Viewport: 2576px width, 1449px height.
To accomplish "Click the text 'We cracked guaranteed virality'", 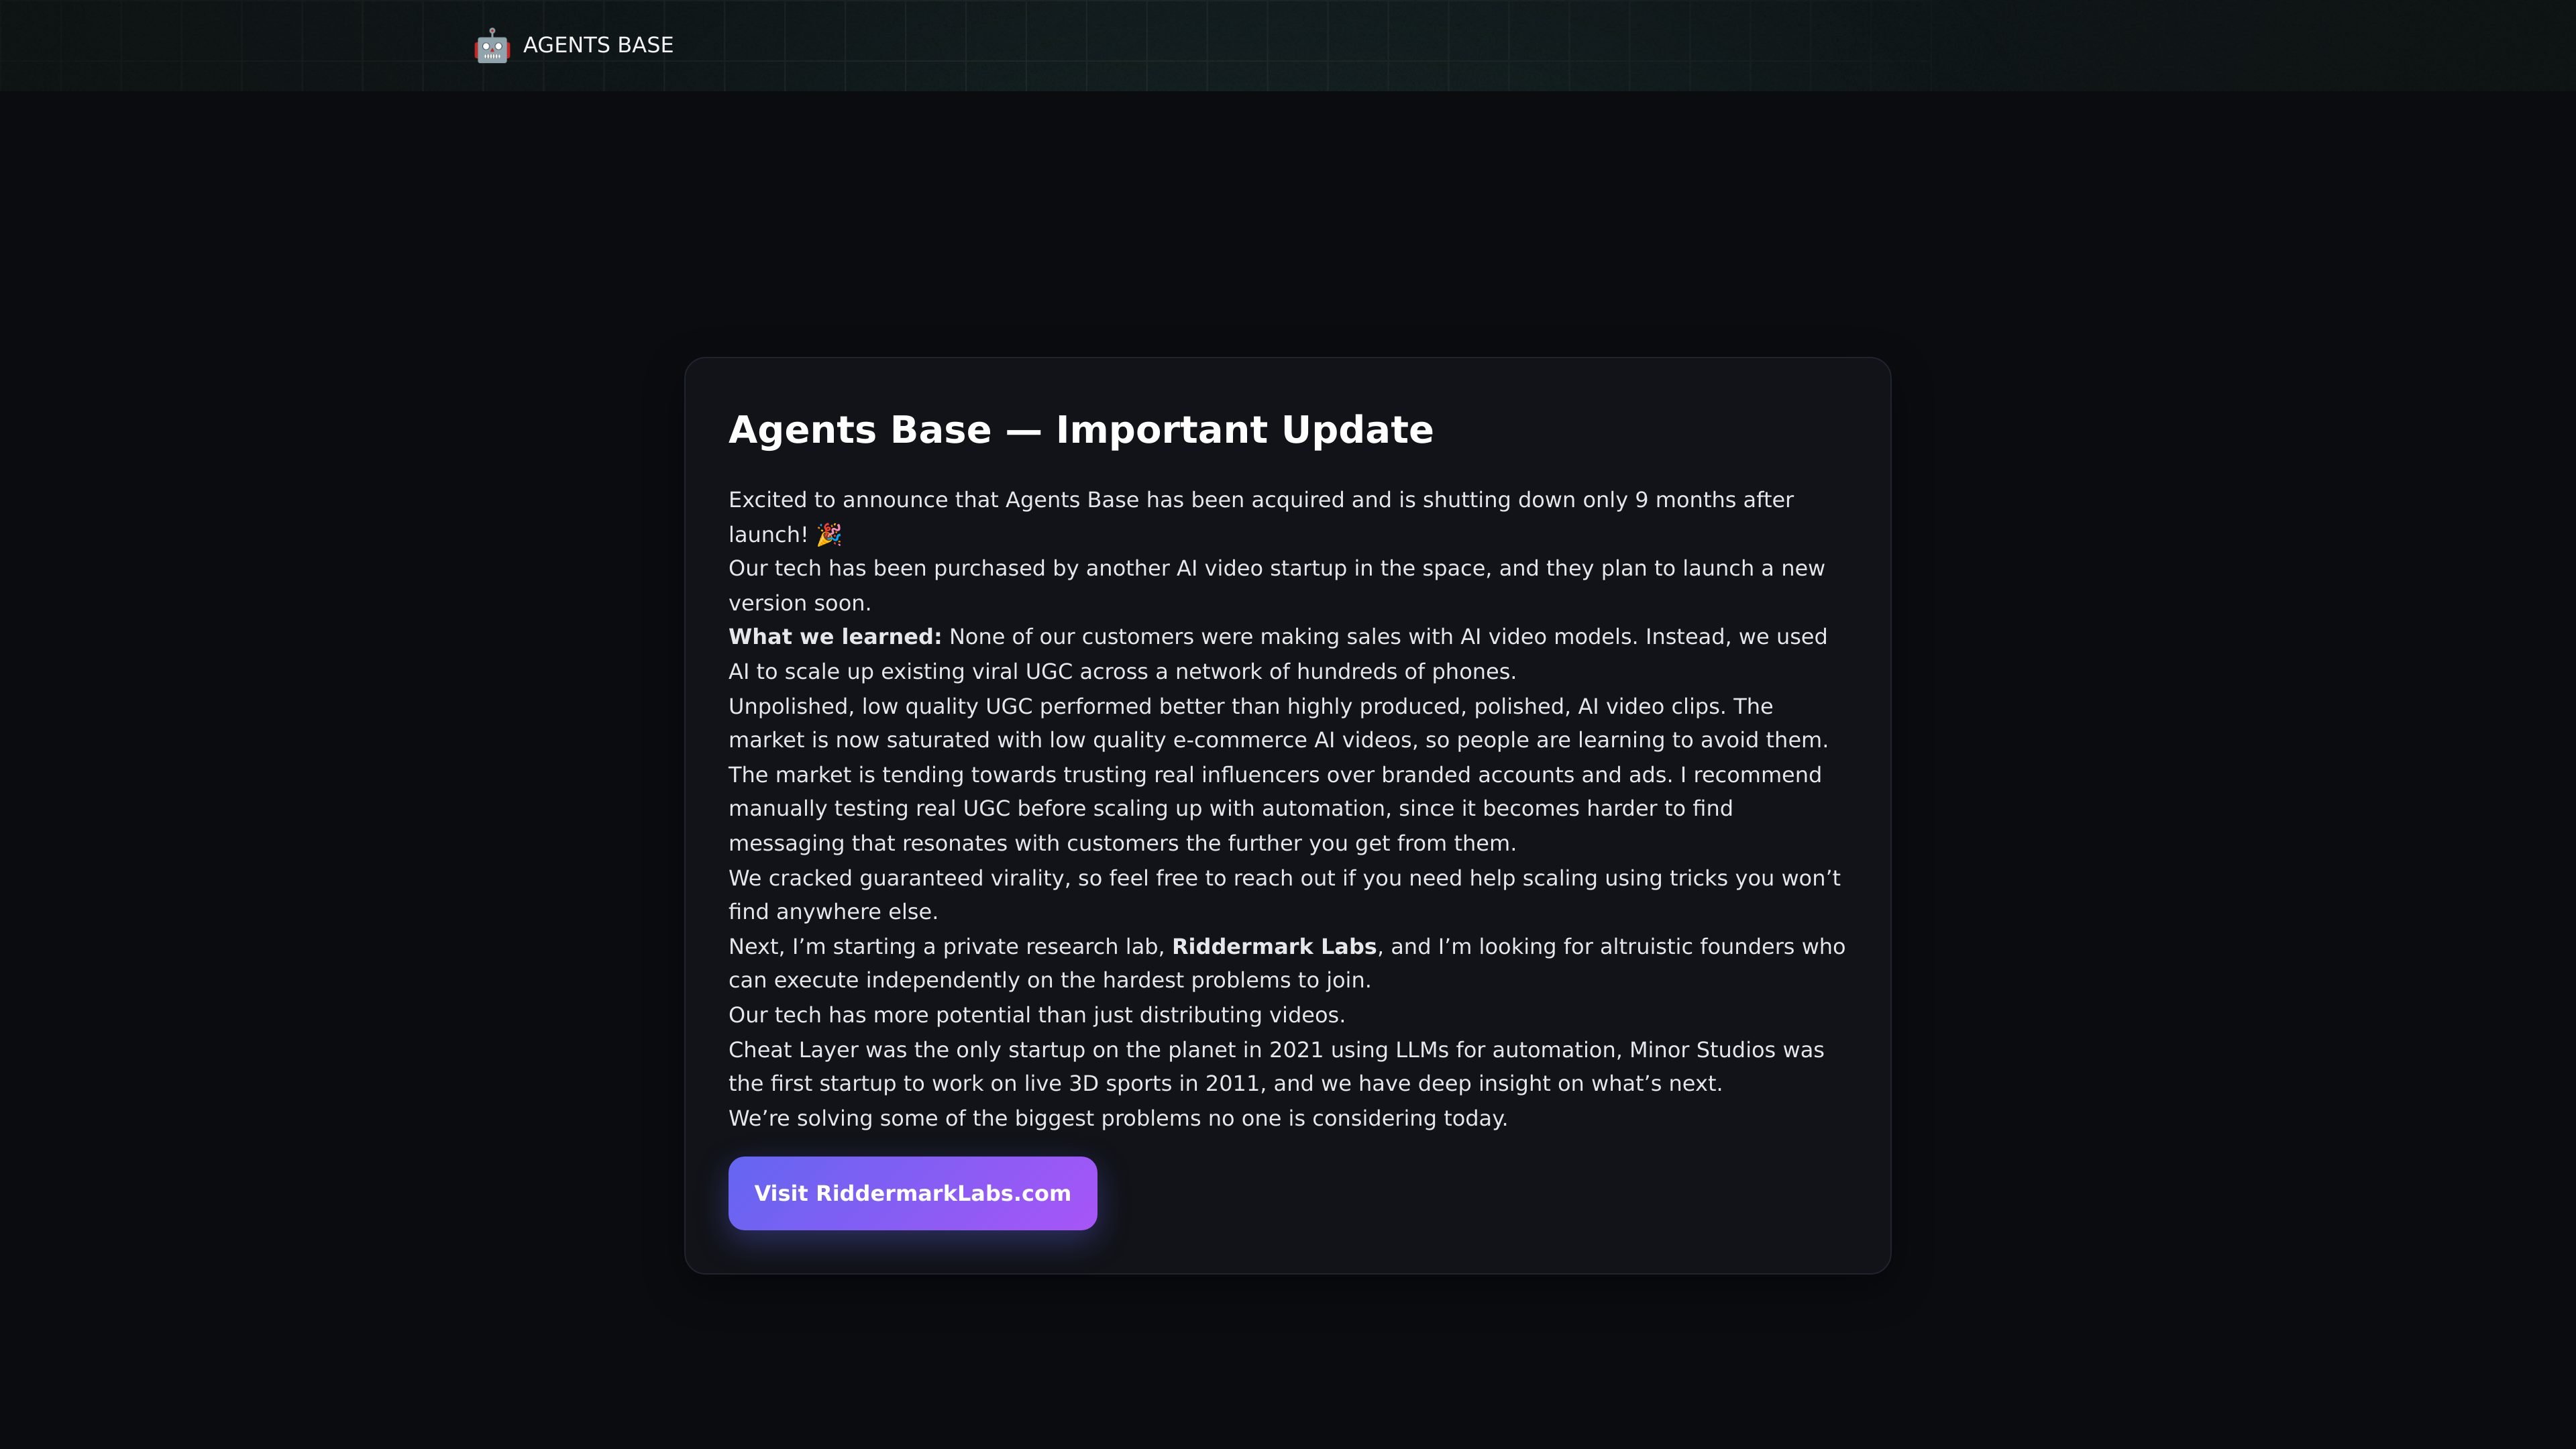I will point(896,878).
